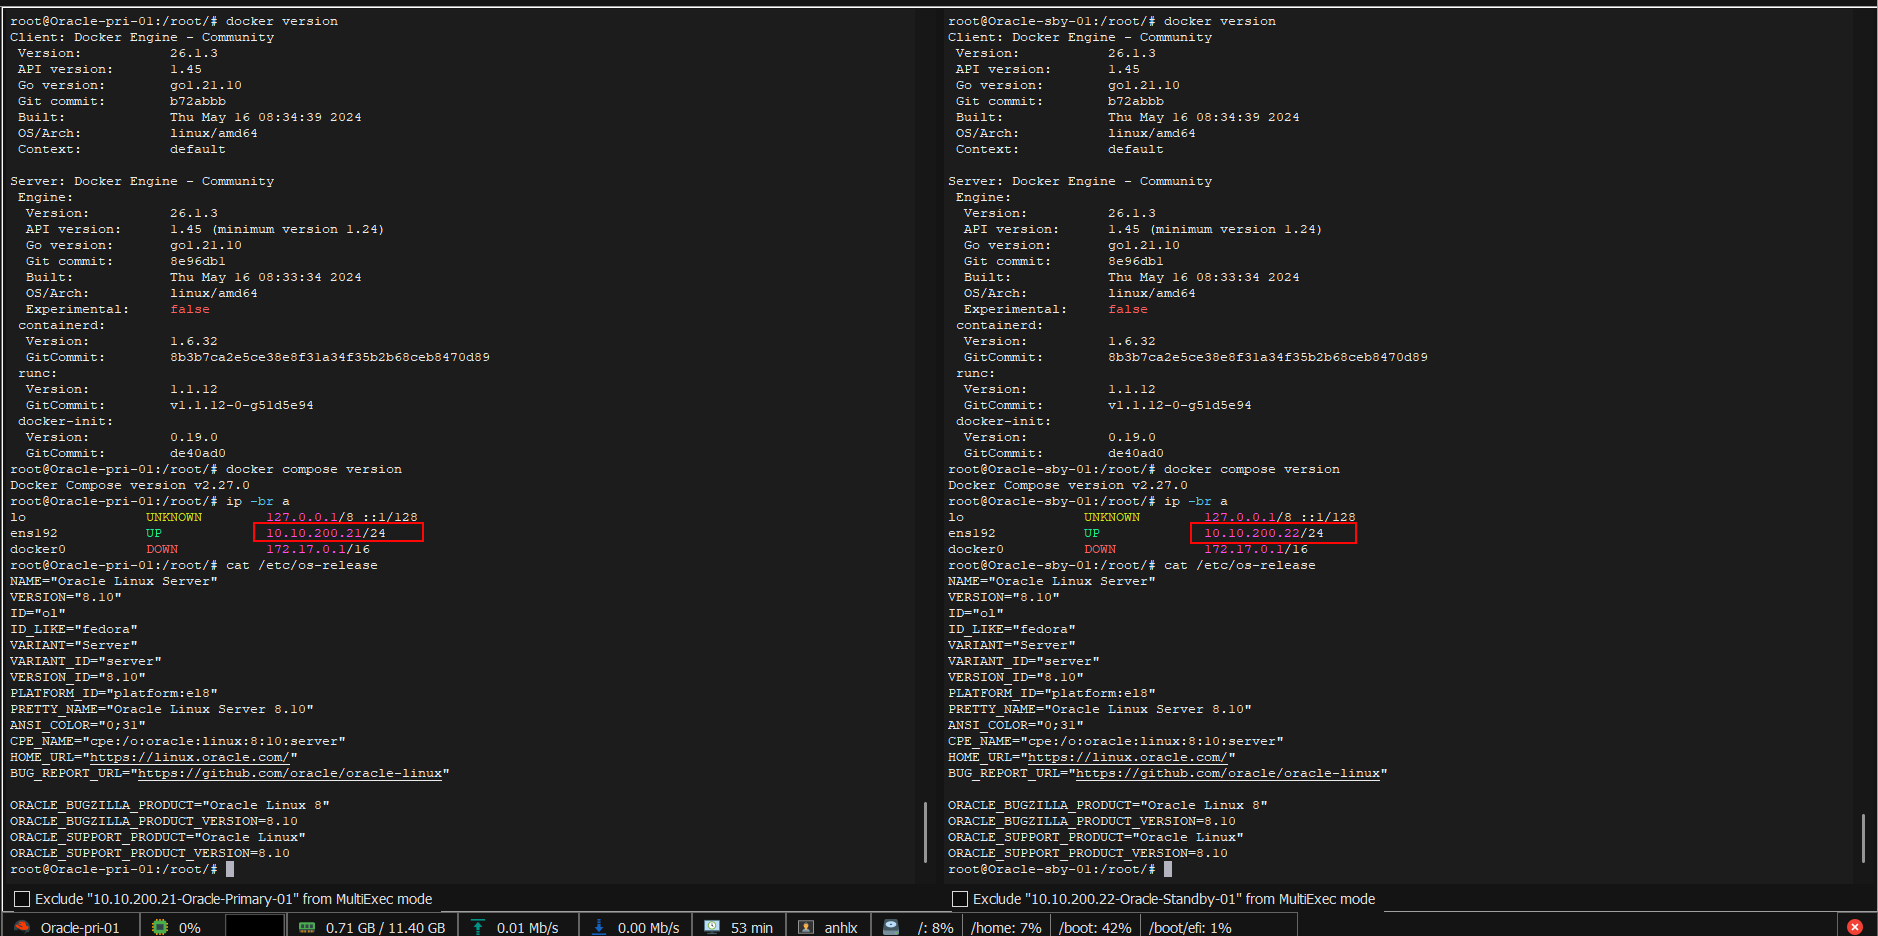Click 'docker version' command in Oracle-pri-01 terminal

tap(282, 21)
